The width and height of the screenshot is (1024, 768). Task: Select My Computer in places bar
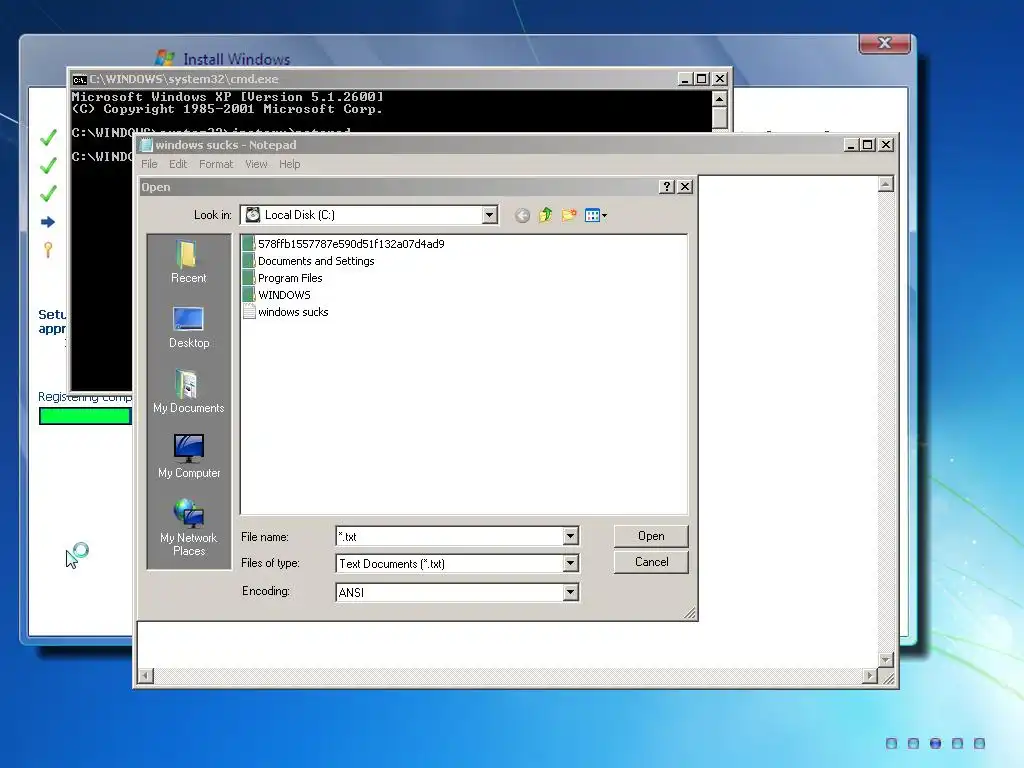pyautogui.click(x=189, y=457)
